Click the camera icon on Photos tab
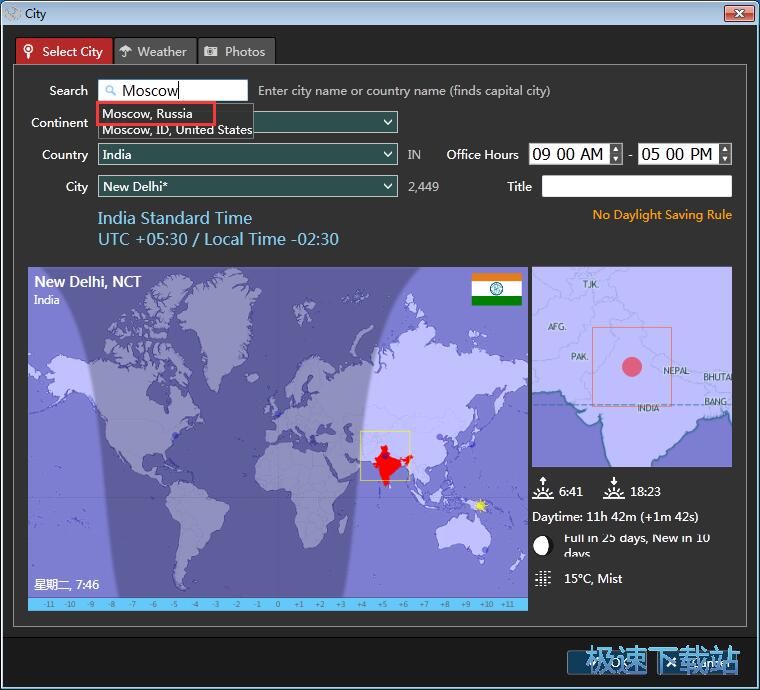This screenshot has height=690, width=760. [210, 51]
